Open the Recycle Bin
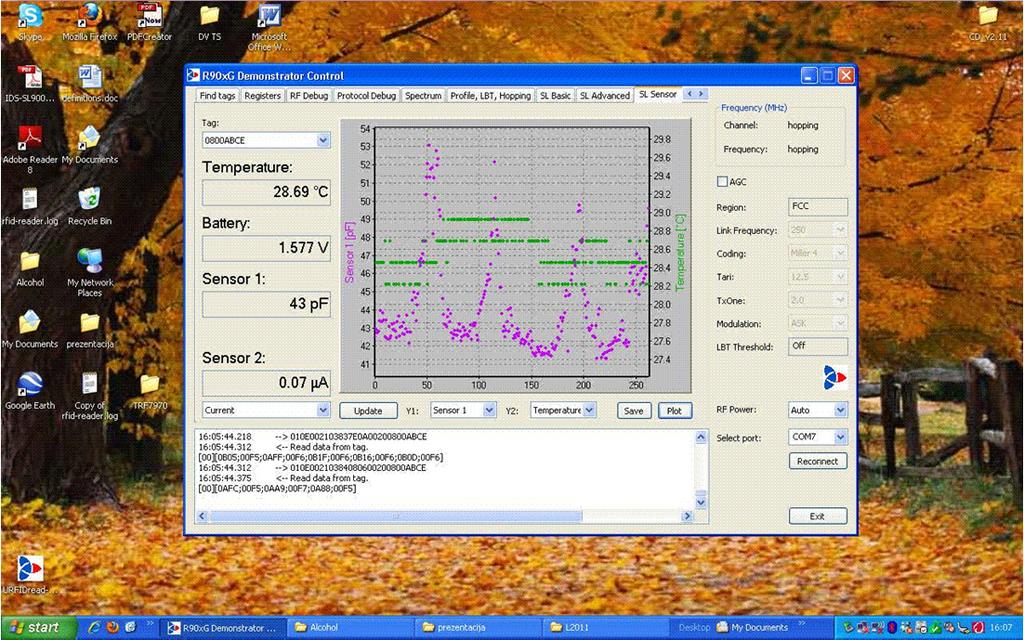 coord(89,206)
